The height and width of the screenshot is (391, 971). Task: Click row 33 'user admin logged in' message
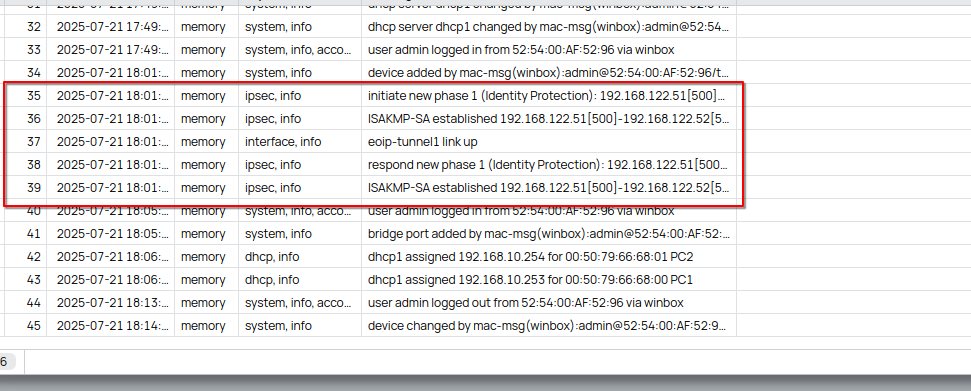pos(521,50)
